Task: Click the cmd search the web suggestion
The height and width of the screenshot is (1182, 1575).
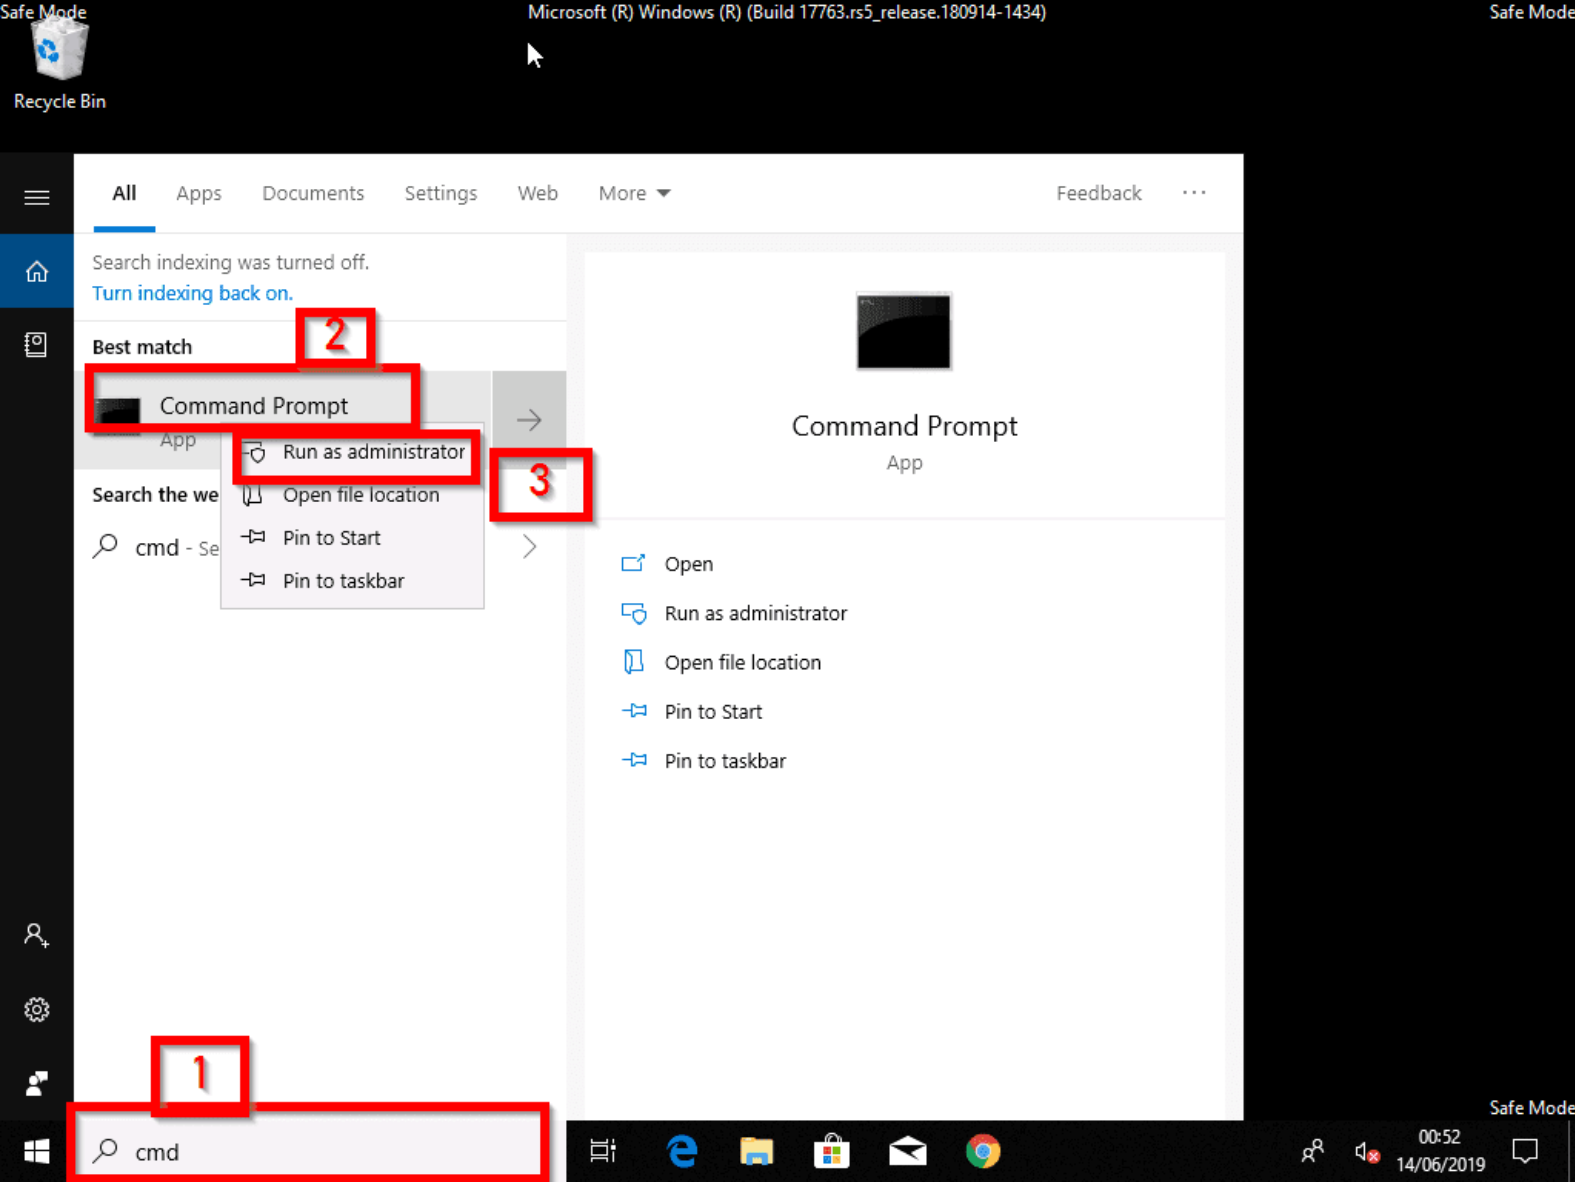Action: [x=157, y=547]
